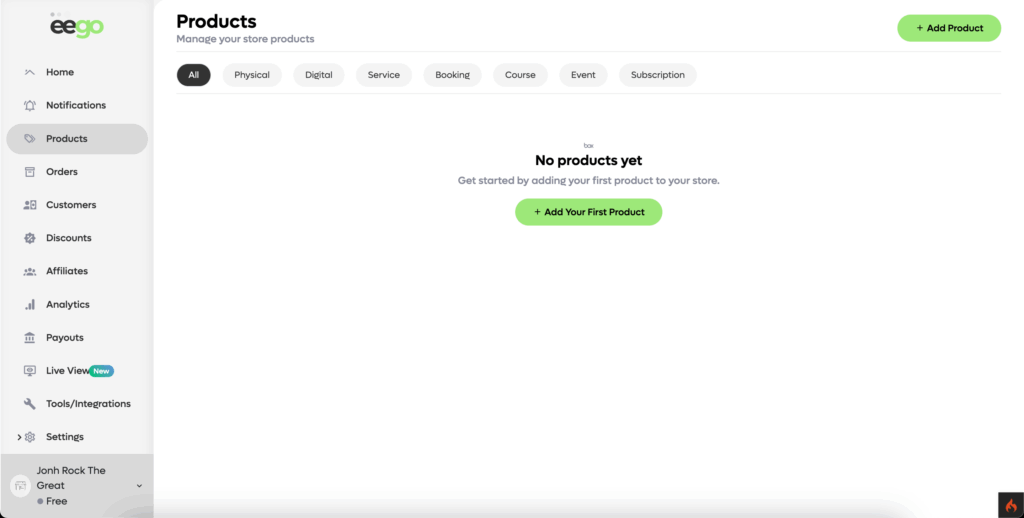The height and width of the screenshot is (518, 1024).
Task: Click the Payouts bank icon
Action: coord(30,338)
